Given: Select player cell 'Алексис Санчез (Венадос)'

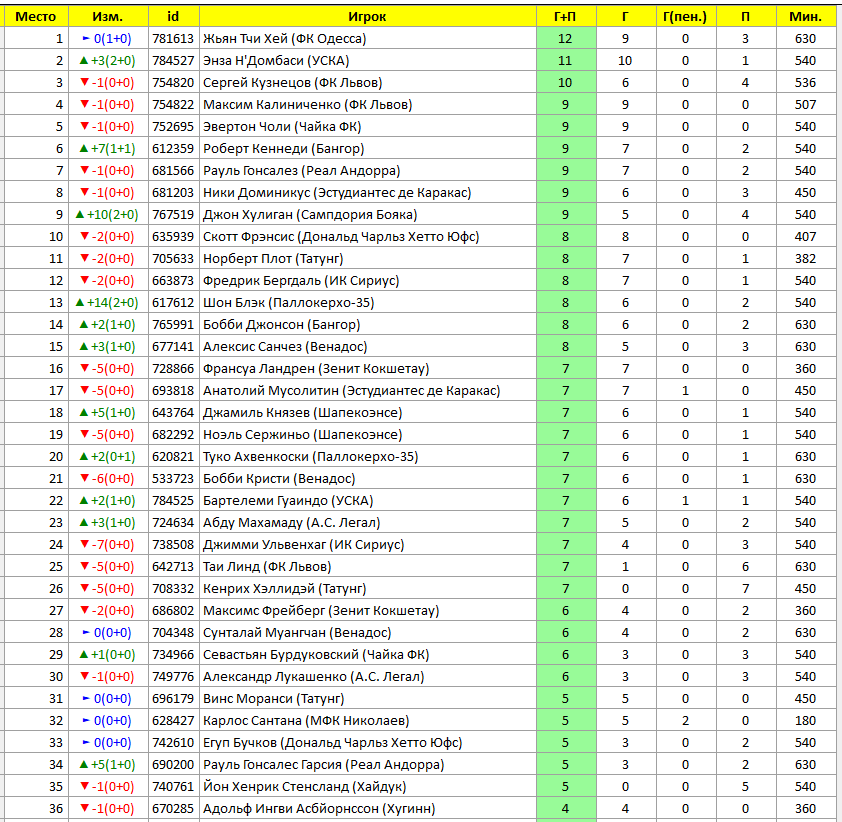Looking at the screenshot, I should click(367, 347).
